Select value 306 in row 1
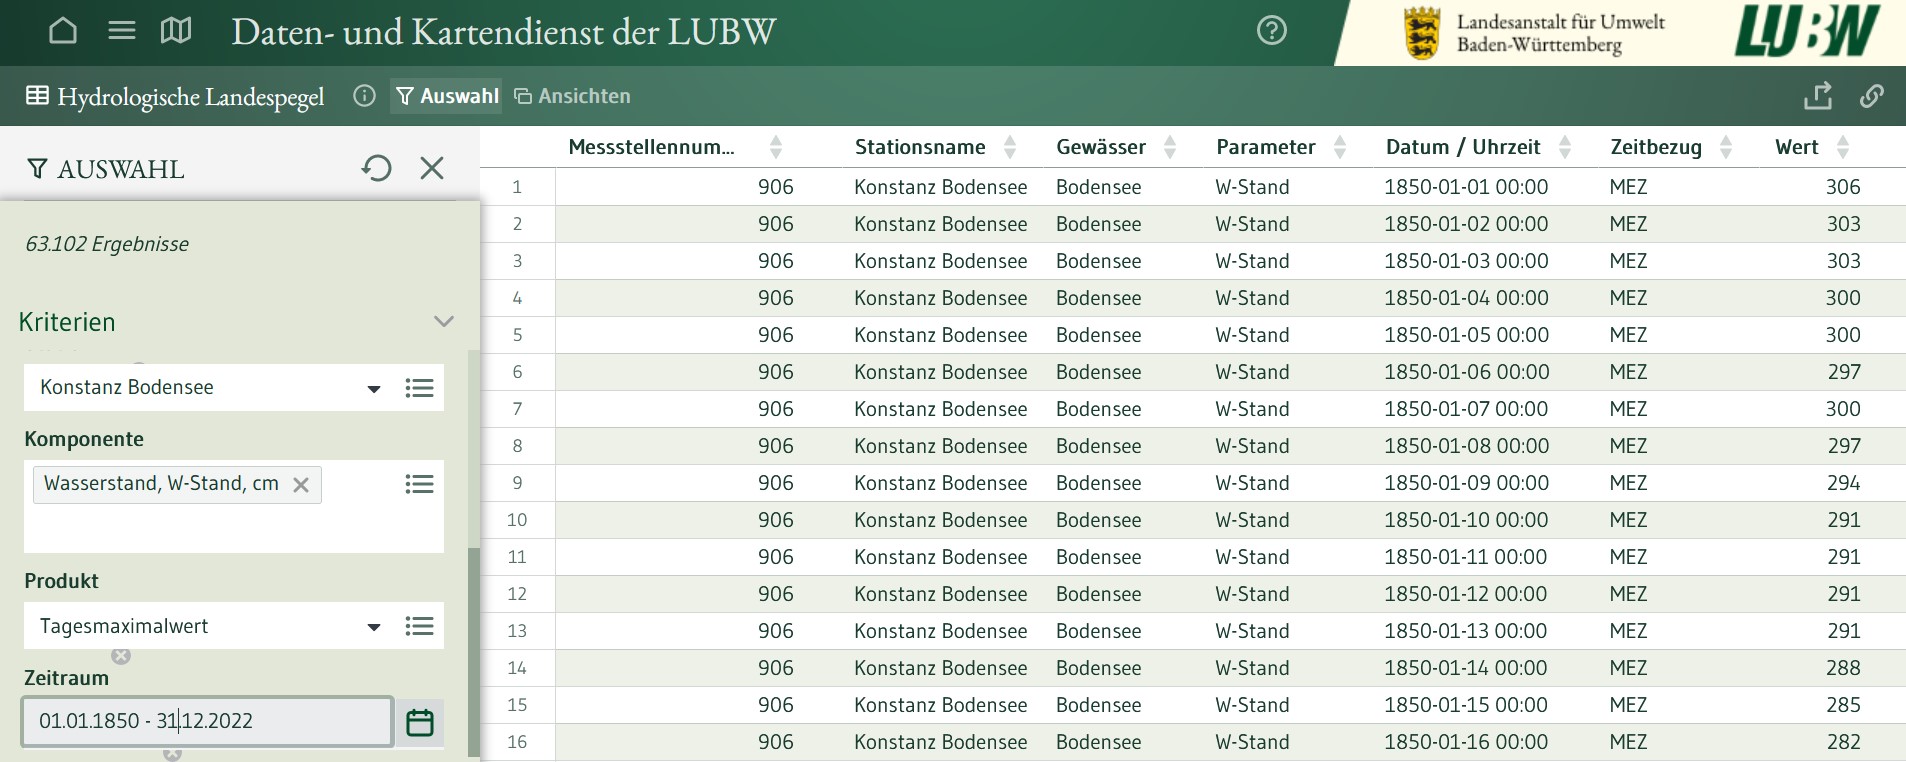 (1843, 187)
